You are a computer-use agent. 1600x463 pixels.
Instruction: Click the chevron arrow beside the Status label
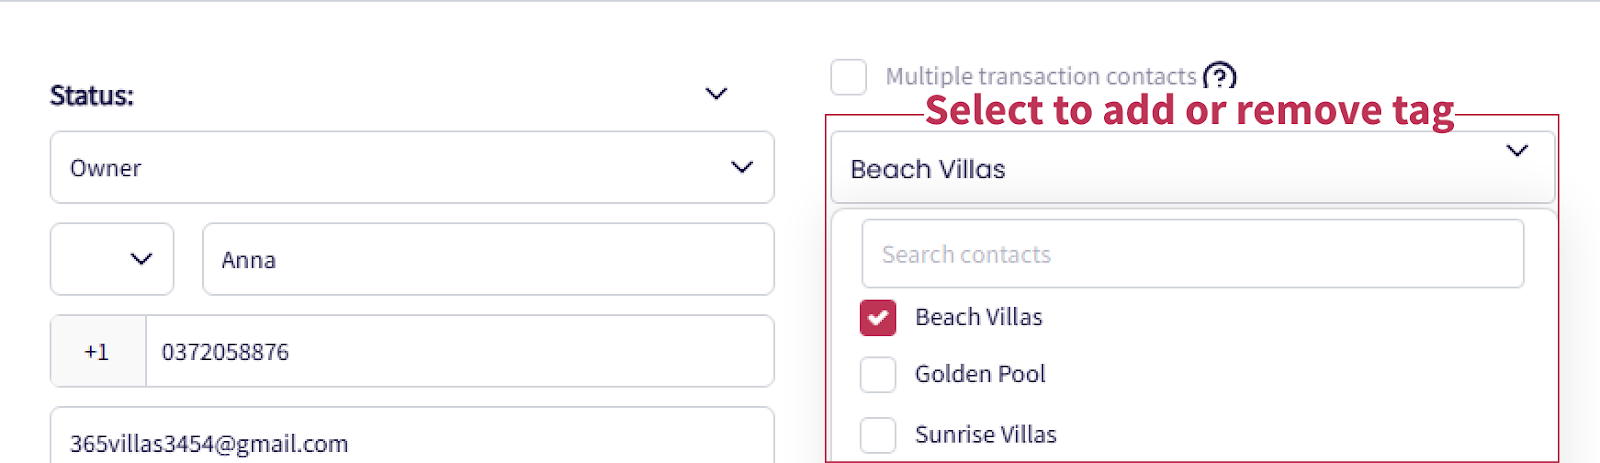coord(716,94)
